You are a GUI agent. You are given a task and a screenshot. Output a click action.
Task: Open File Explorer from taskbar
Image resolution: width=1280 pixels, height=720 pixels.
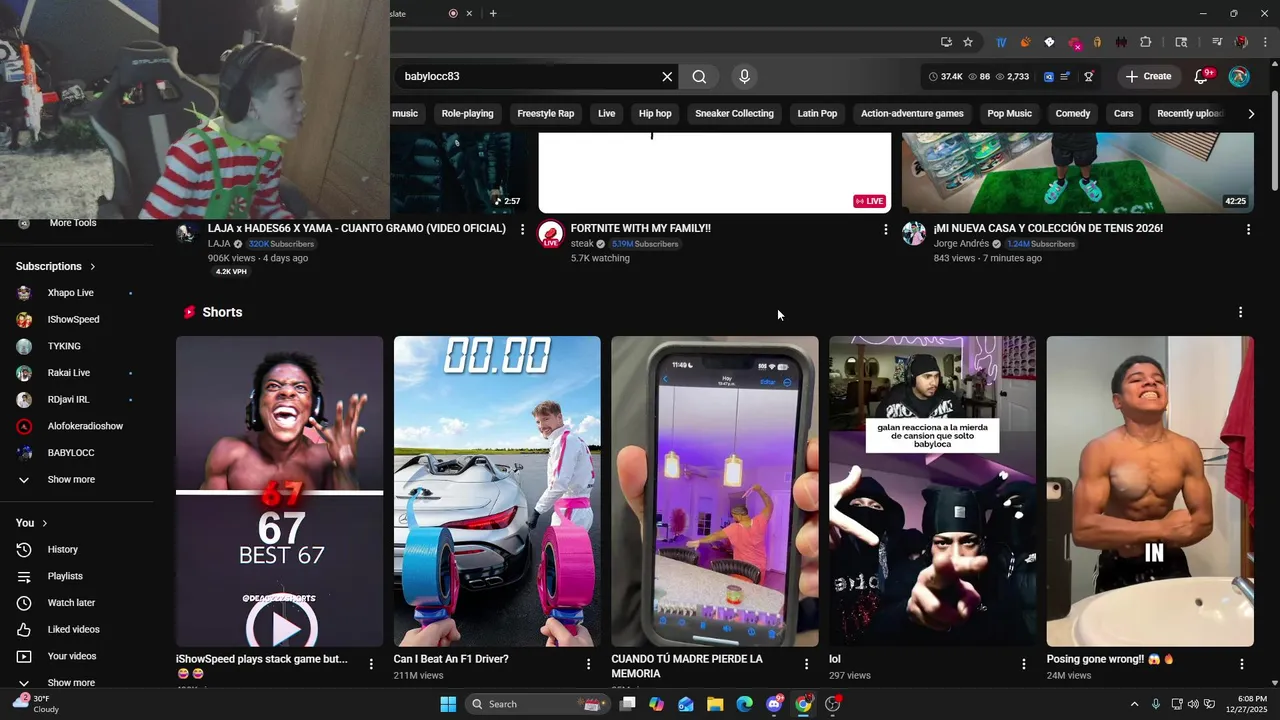715,704
